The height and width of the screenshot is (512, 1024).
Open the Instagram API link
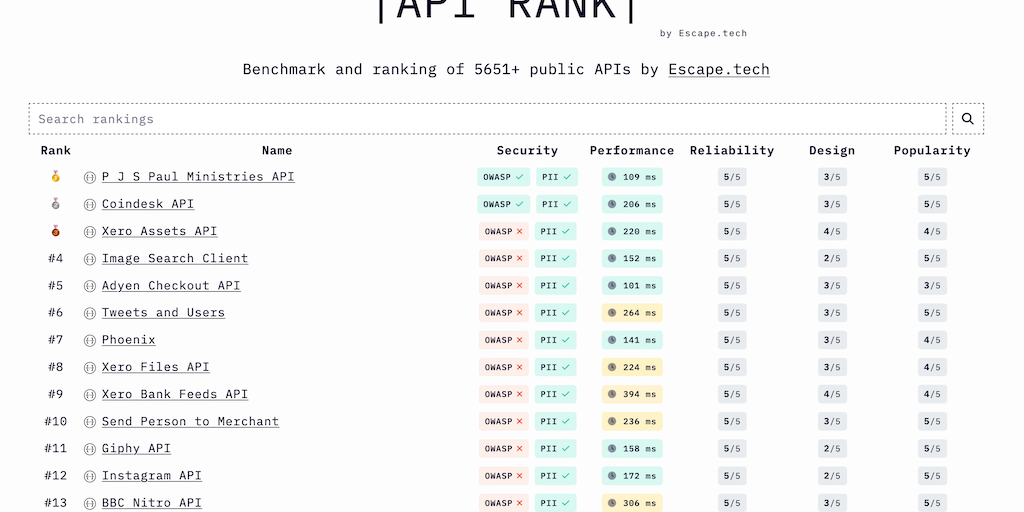tap(152, 476)
